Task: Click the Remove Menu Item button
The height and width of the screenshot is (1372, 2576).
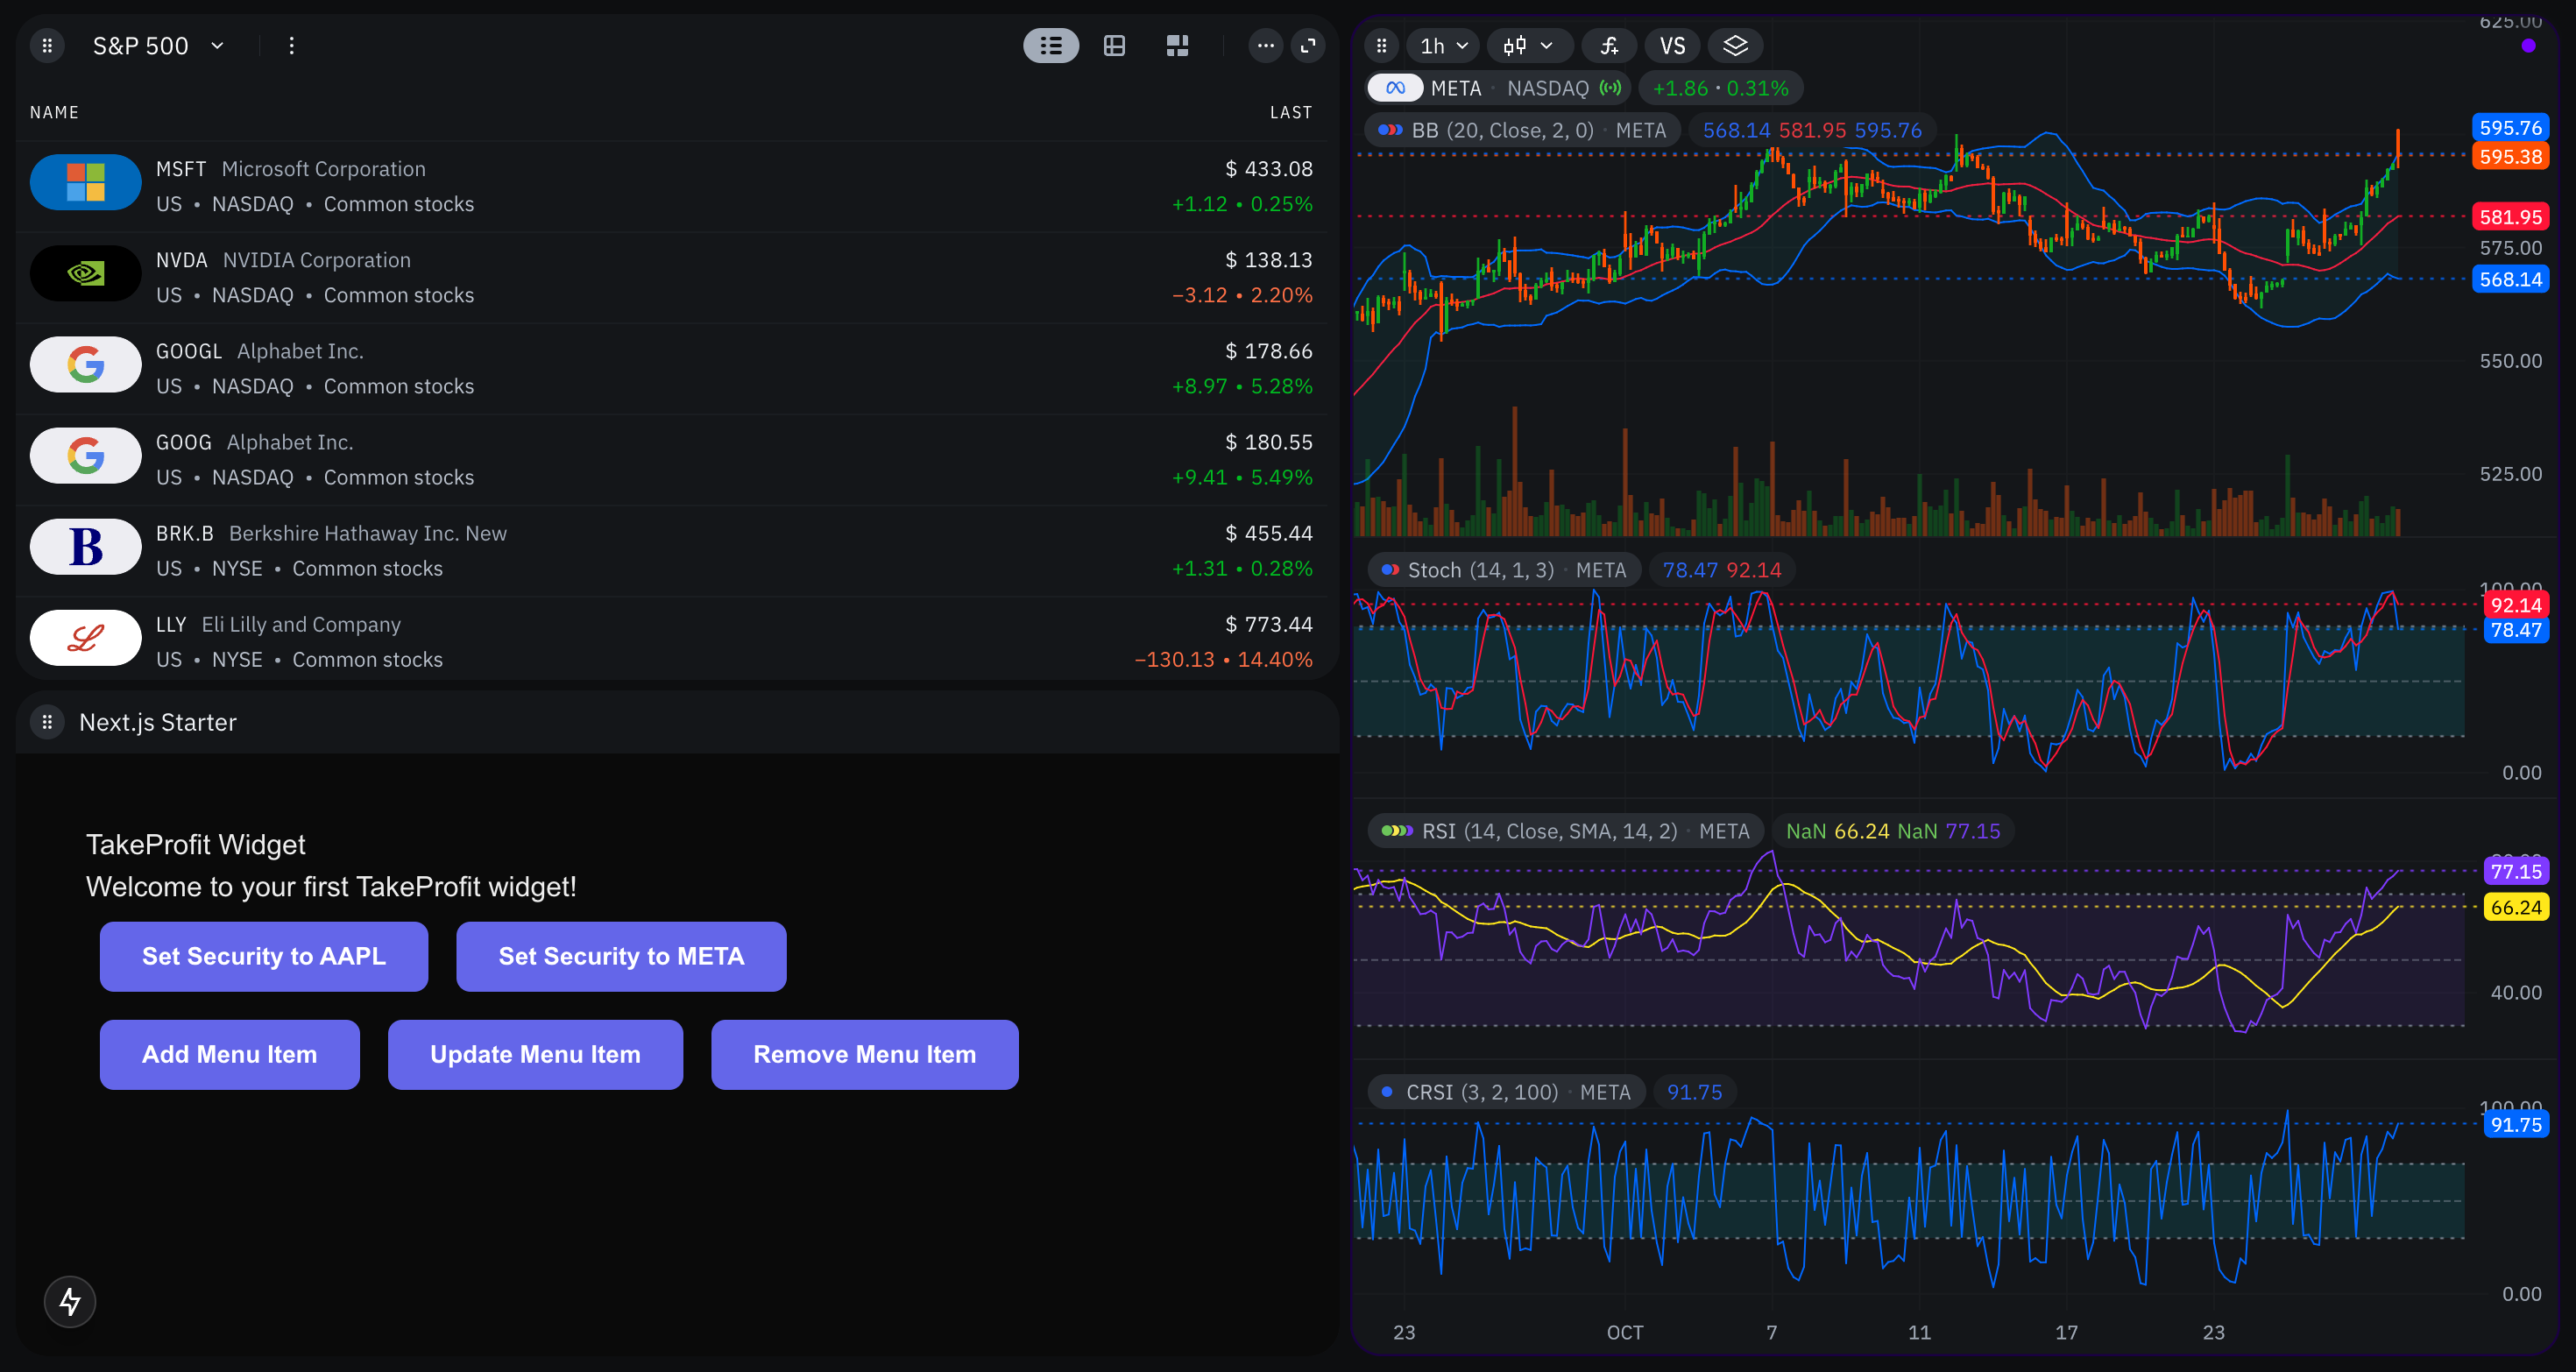Action: pyautogui.click(x=864, y=1054)
